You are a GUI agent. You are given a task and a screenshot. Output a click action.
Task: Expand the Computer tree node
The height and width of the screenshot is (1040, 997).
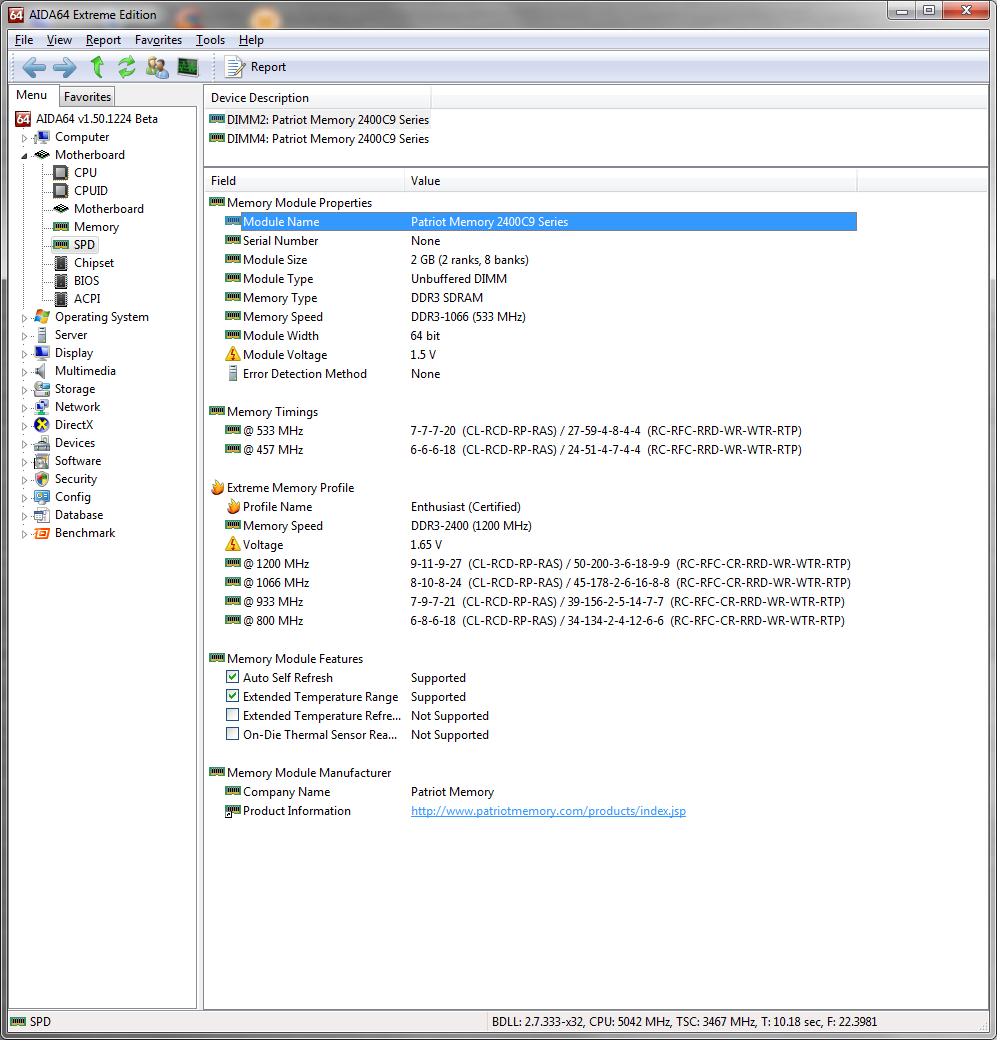coord(25,138)
